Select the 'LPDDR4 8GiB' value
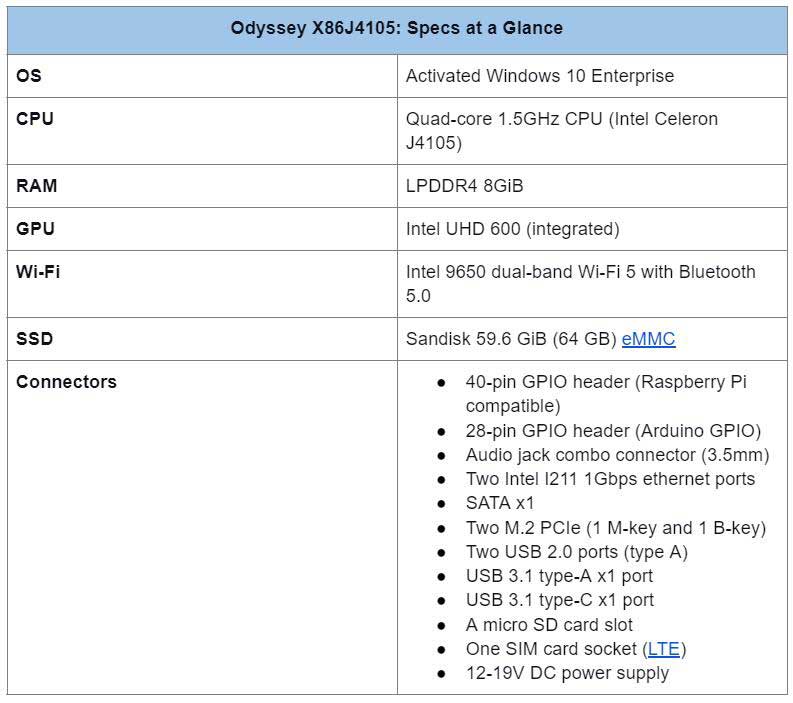Image resolution: width=793 pixels, height=703 pixels. pos(464,186)
